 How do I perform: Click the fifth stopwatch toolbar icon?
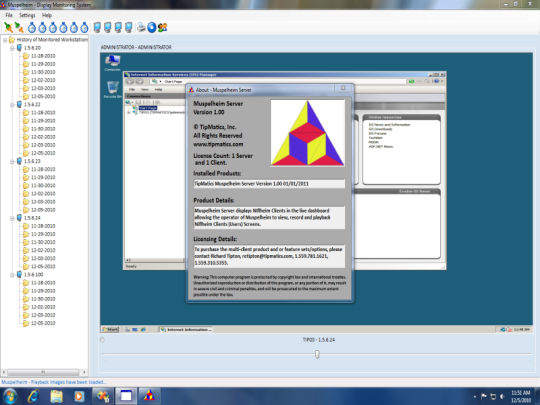click(x=74, y=27)
